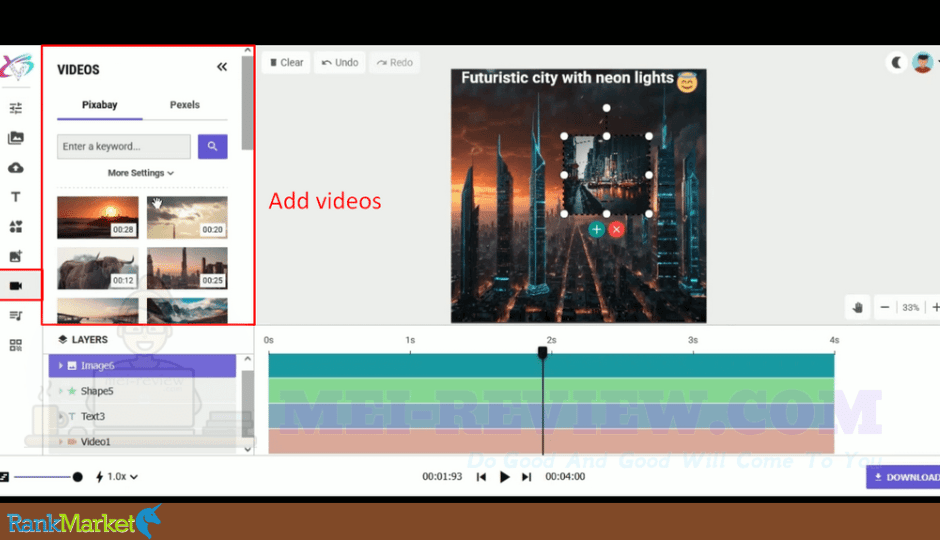Click the rotation handle above selected image
The image size is (940, 540).
tap(607, 108)
